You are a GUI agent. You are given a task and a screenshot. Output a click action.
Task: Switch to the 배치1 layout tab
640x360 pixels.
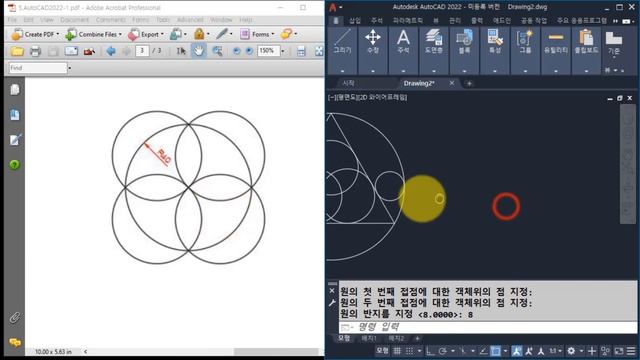[x=369, y=338]
